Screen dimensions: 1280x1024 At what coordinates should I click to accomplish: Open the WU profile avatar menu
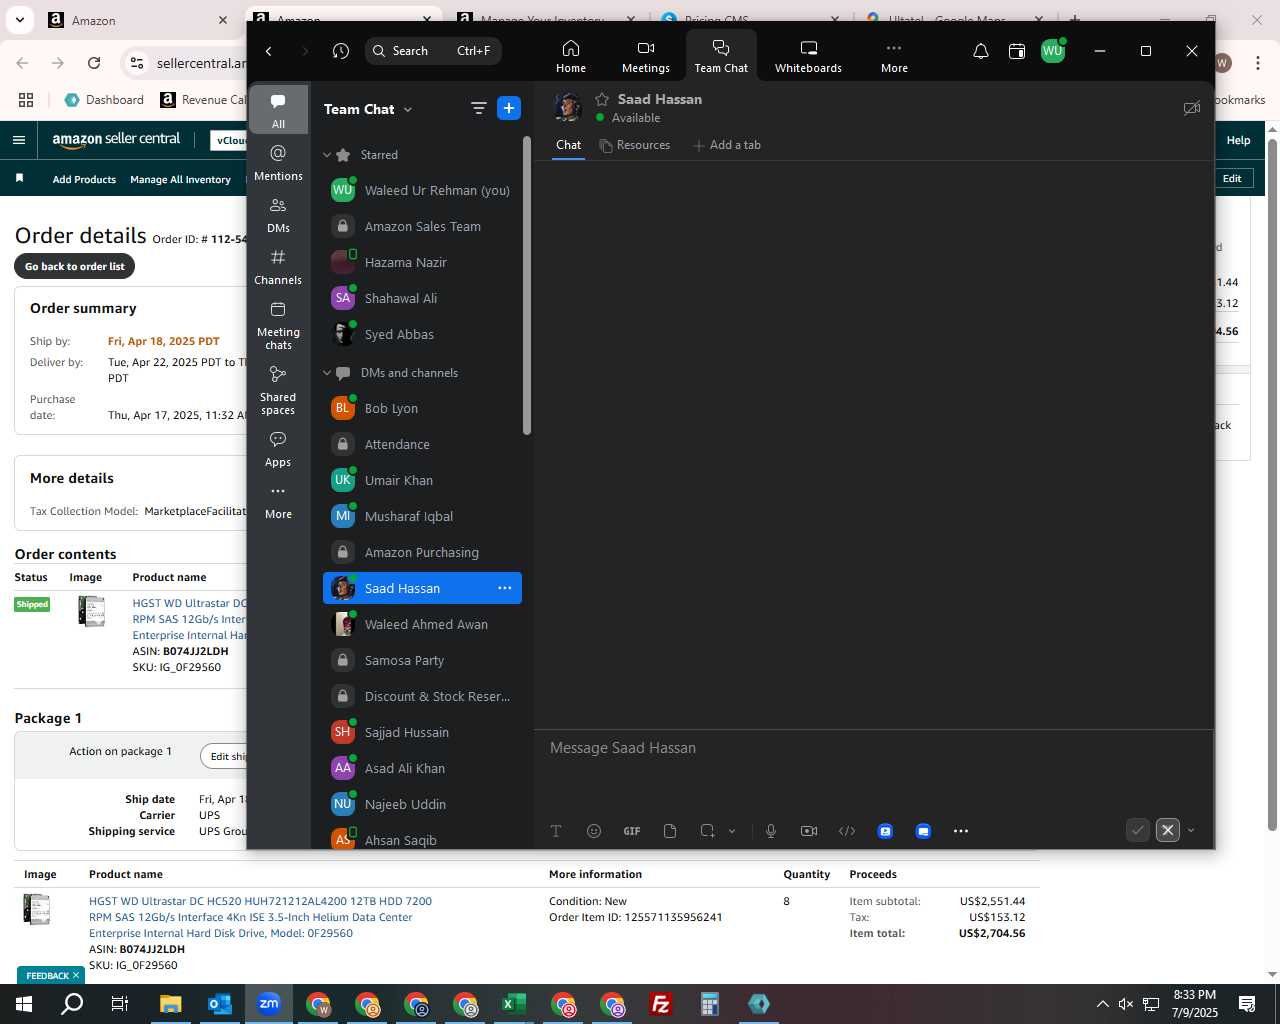click(x=1053, y=51)
